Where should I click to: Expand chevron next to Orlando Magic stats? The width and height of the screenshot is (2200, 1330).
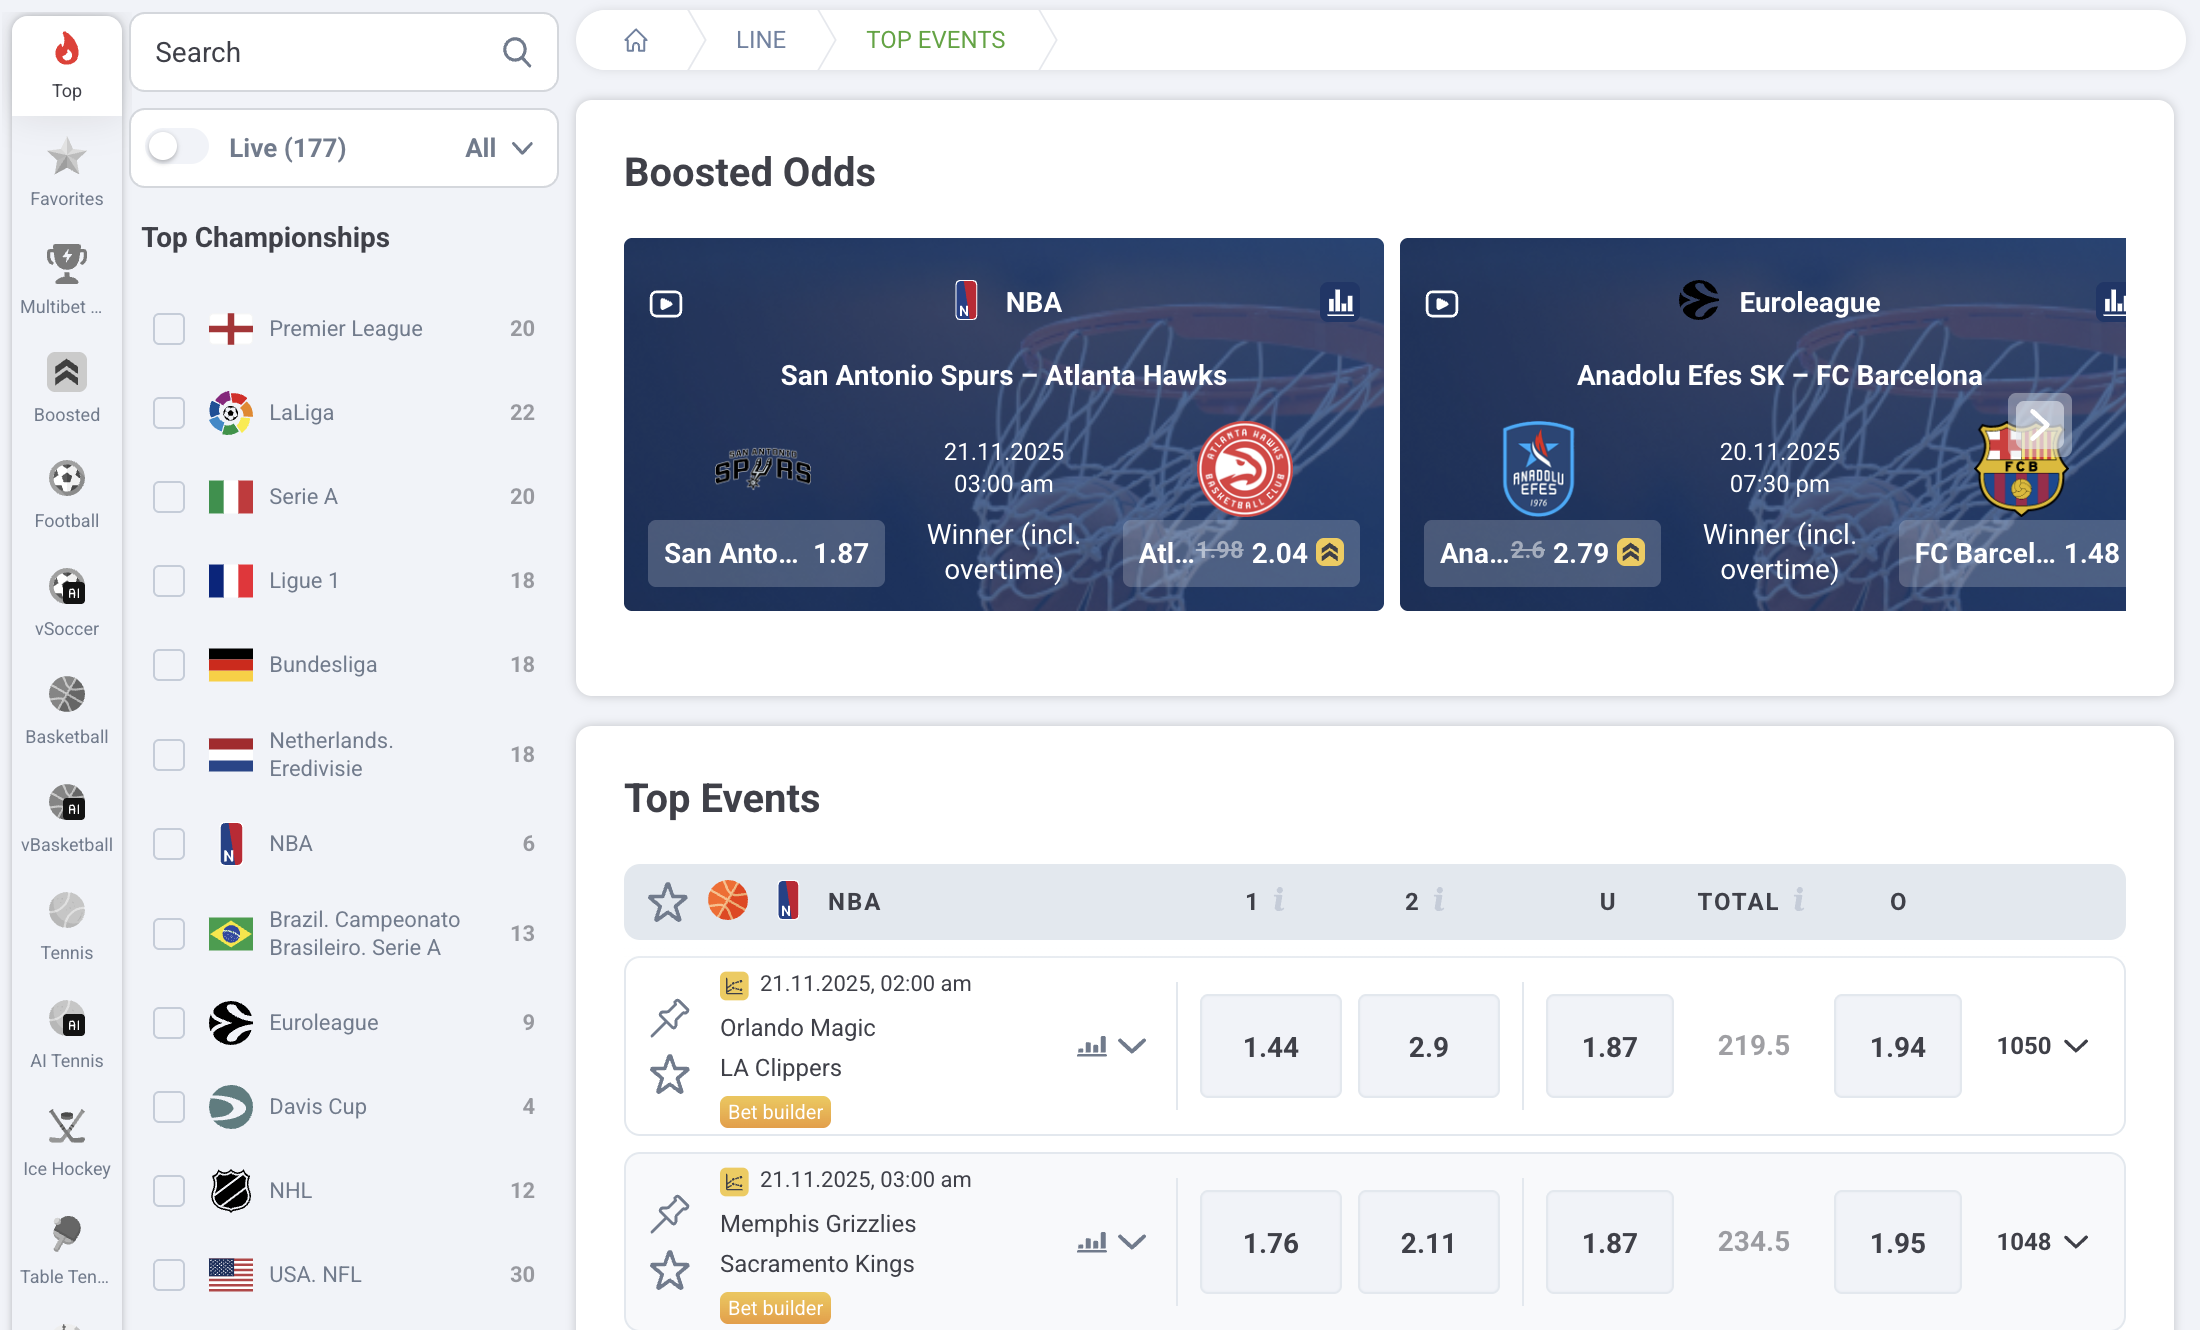(x=1132, y=1046)
